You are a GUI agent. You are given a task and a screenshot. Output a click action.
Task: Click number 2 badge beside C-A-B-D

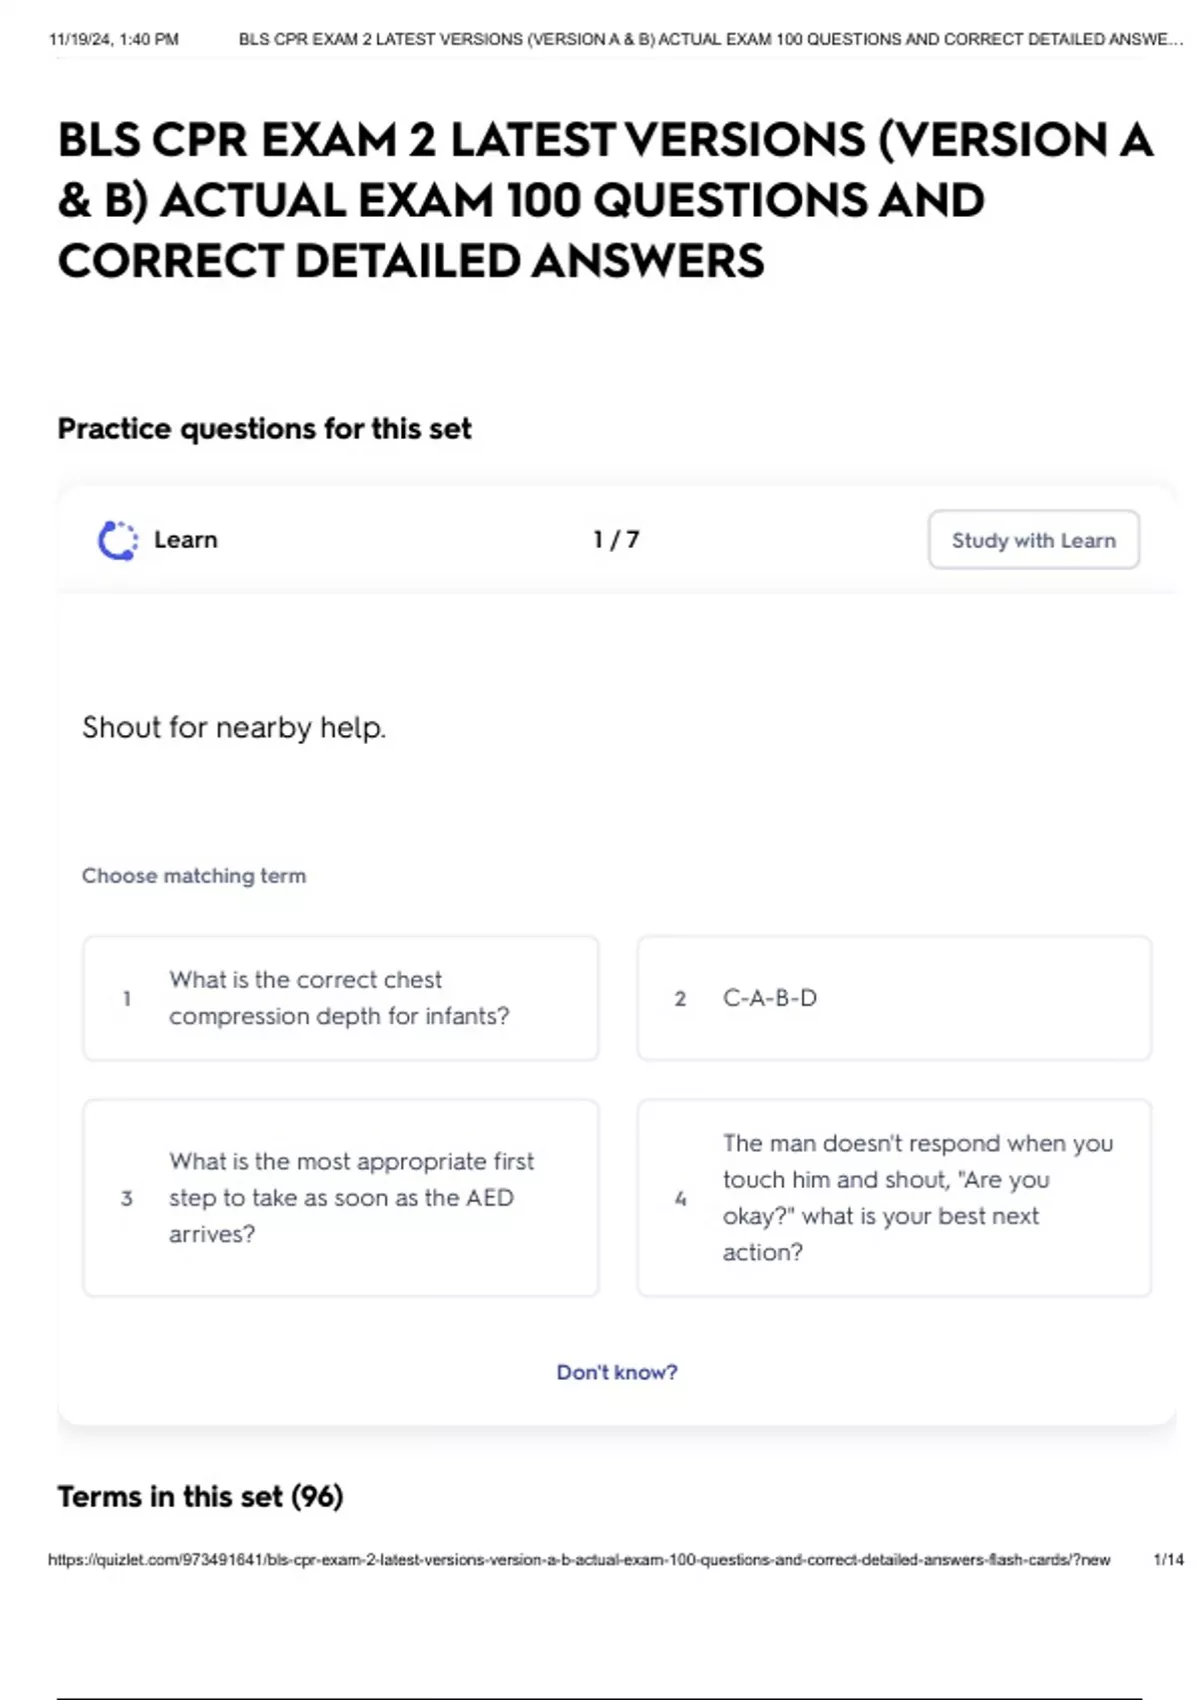tap(680, 998)
